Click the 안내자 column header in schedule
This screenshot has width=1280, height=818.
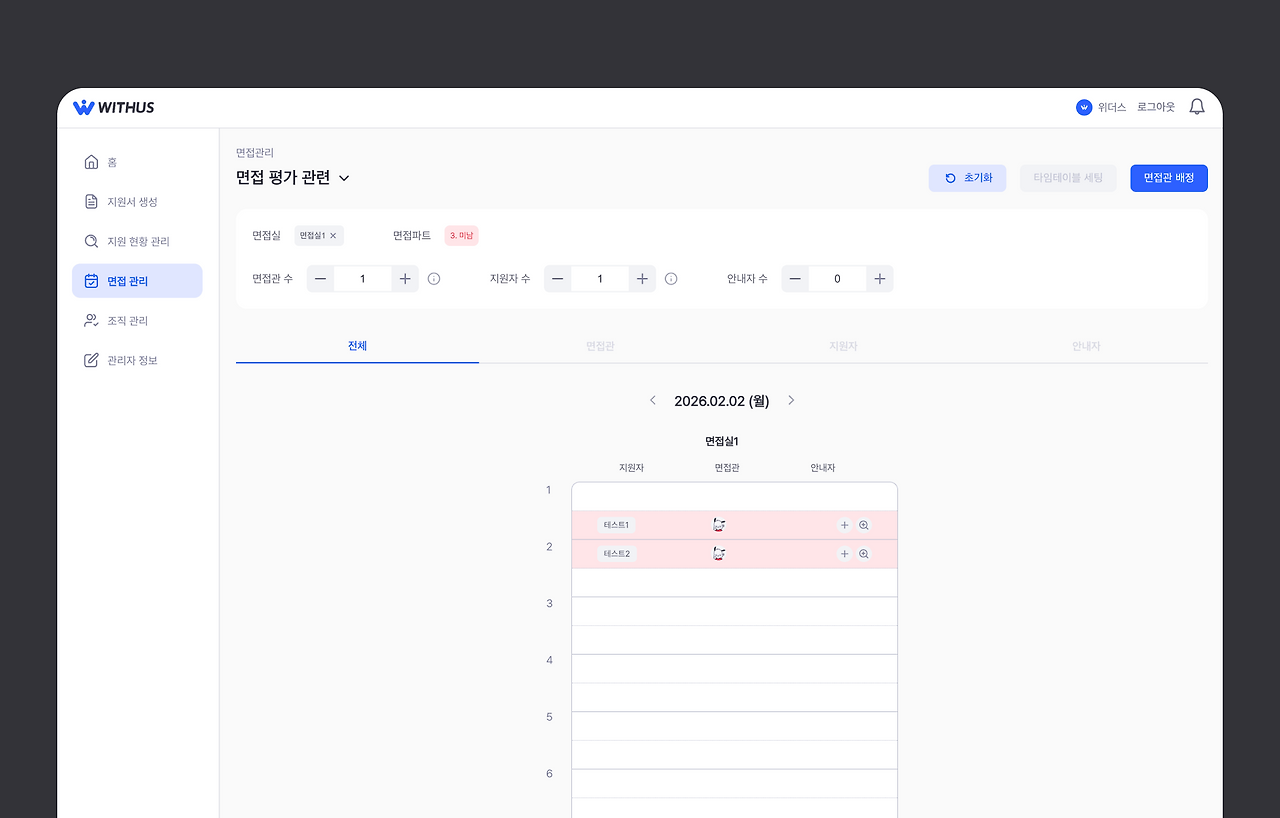(x=823, y=468)
